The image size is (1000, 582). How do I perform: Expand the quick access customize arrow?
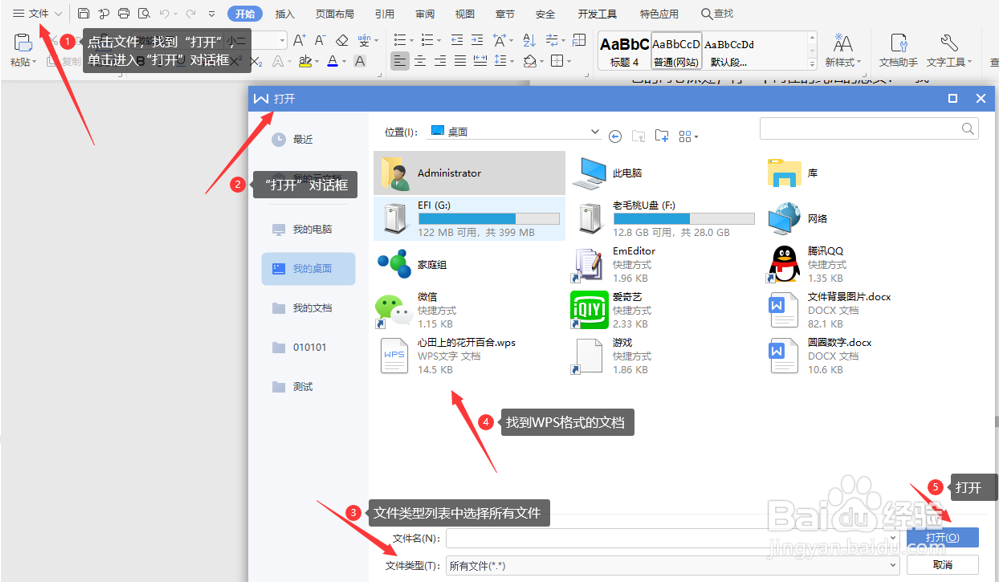(212, 13)
